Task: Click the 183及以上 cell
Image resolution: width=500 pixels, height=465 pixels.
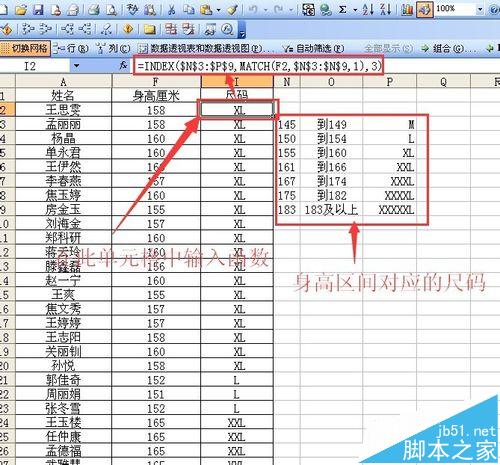Action: (x=331, y=210)
